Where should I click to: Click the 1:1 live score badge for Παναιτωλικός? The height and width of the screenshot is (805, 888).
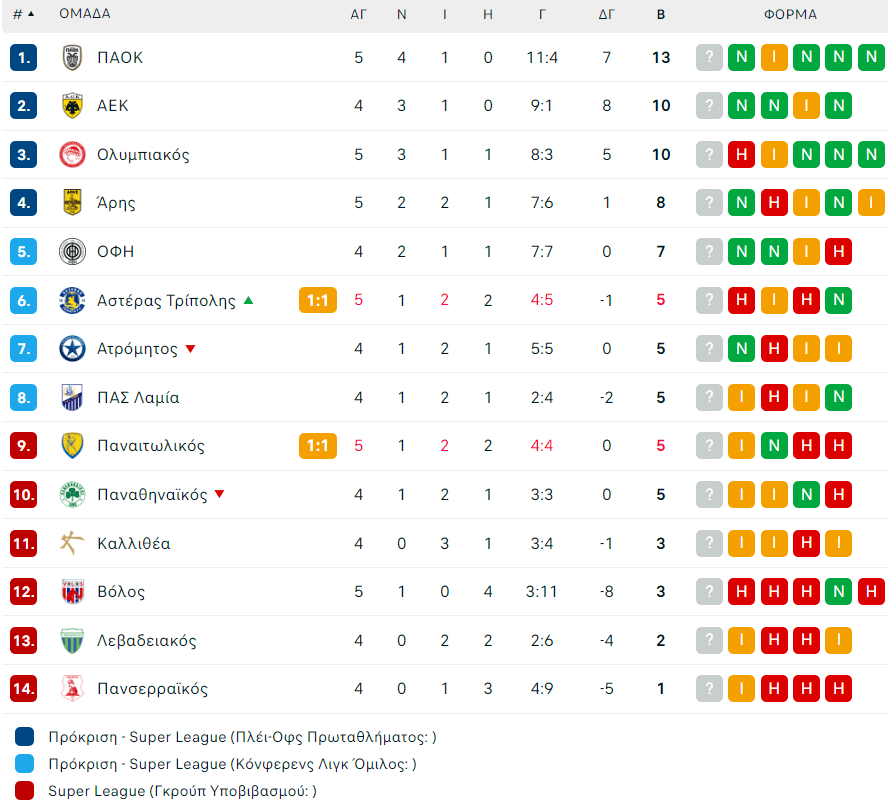click(x=318, y=446)
